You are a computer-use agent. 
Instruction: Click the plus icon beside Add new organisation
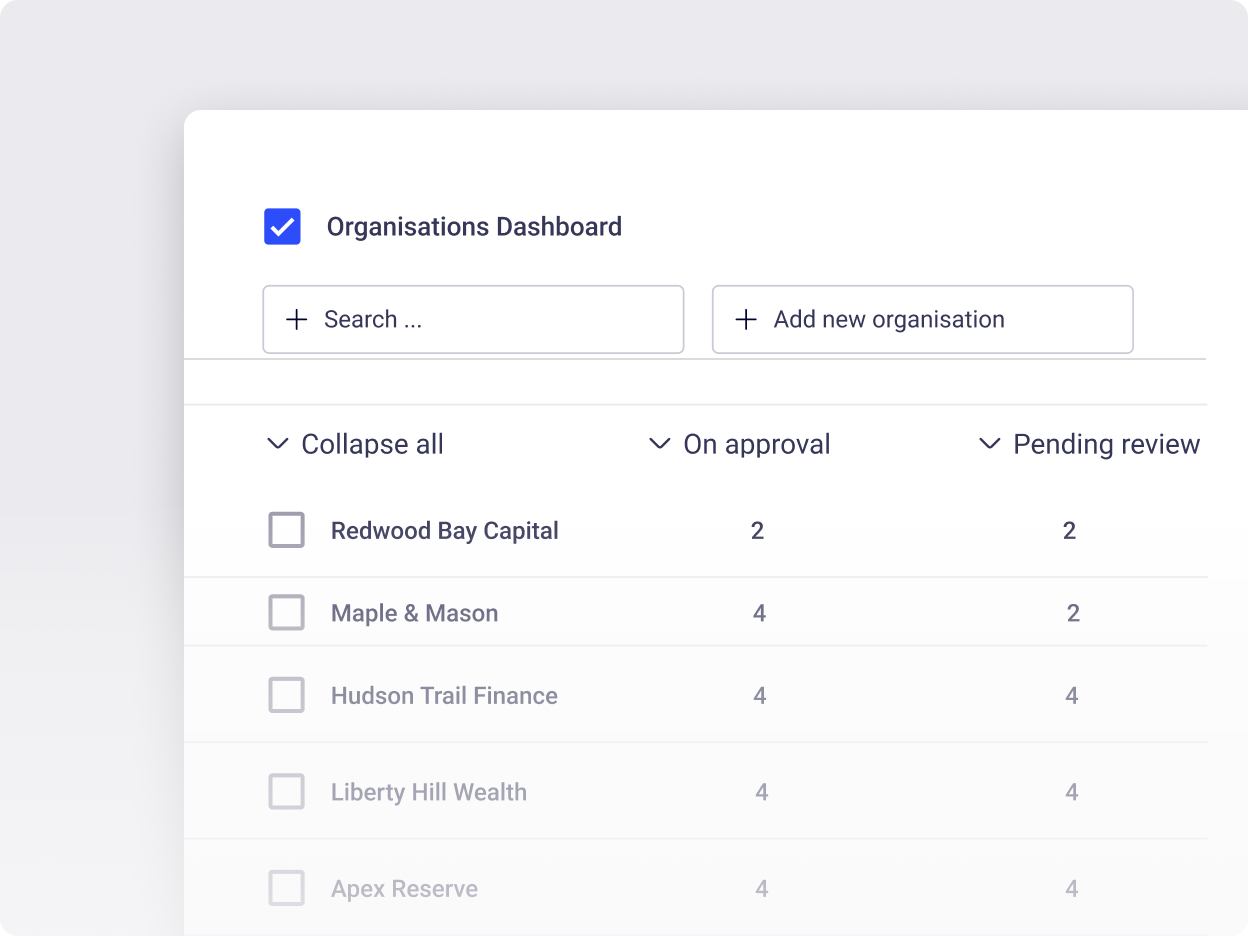745,319
